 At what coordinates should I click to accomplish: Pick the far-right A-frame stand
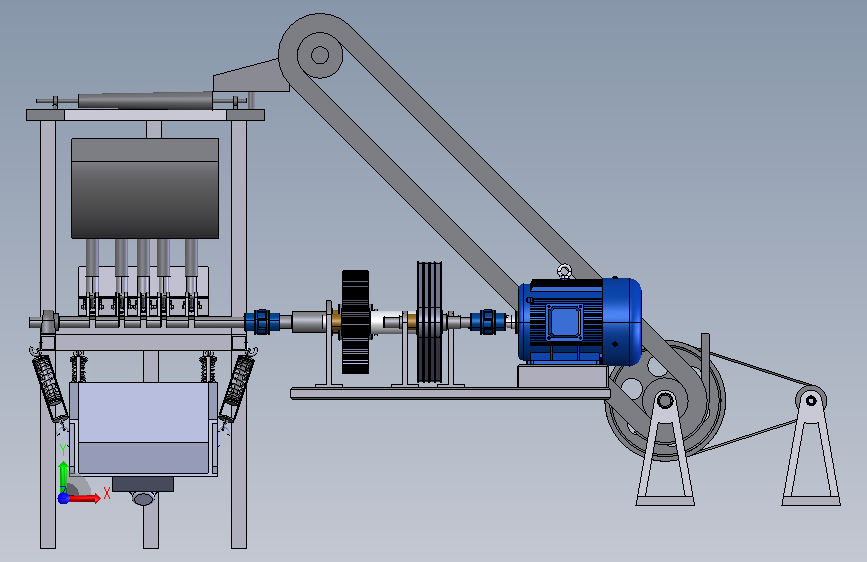[x=811, y=449]
